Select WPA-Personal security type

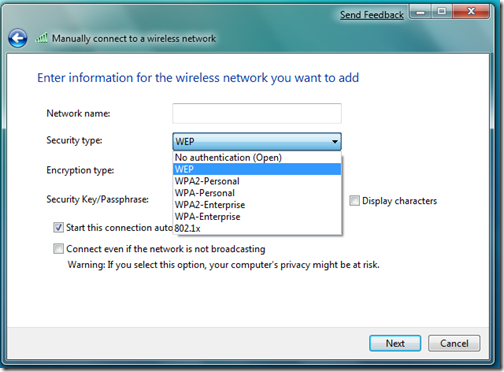click(x=257, y=193)
